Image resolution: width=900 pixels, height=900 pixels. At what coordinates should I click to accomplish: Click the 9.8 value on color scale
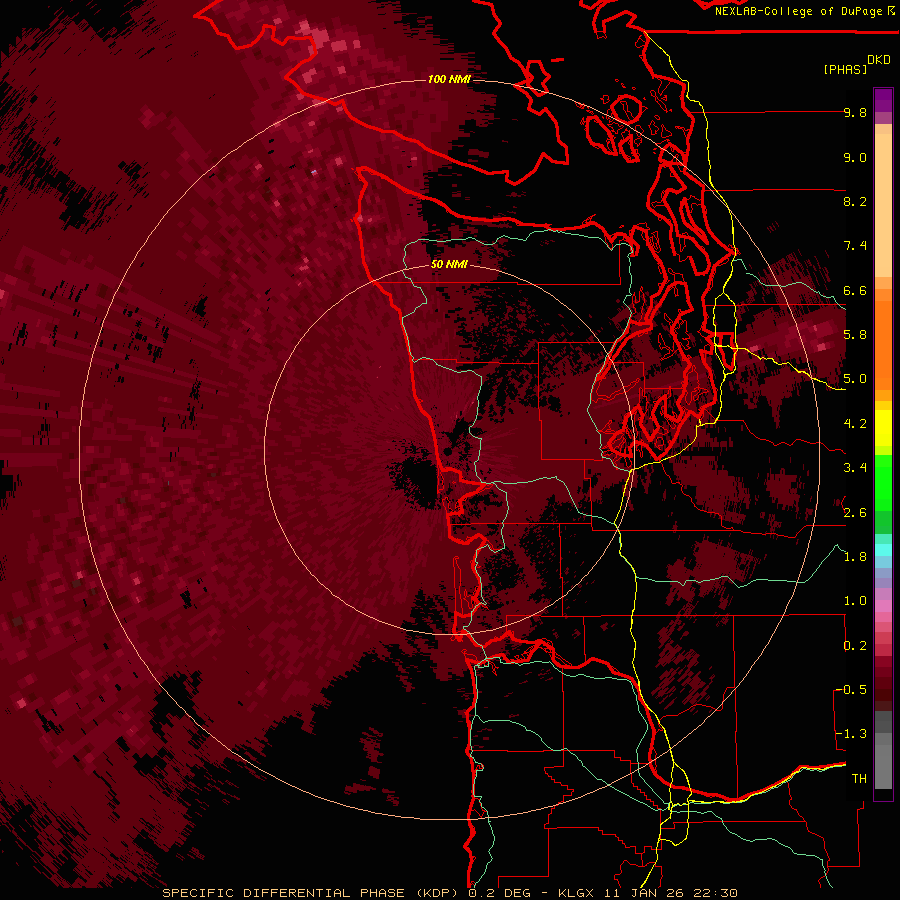coord(855,112)
